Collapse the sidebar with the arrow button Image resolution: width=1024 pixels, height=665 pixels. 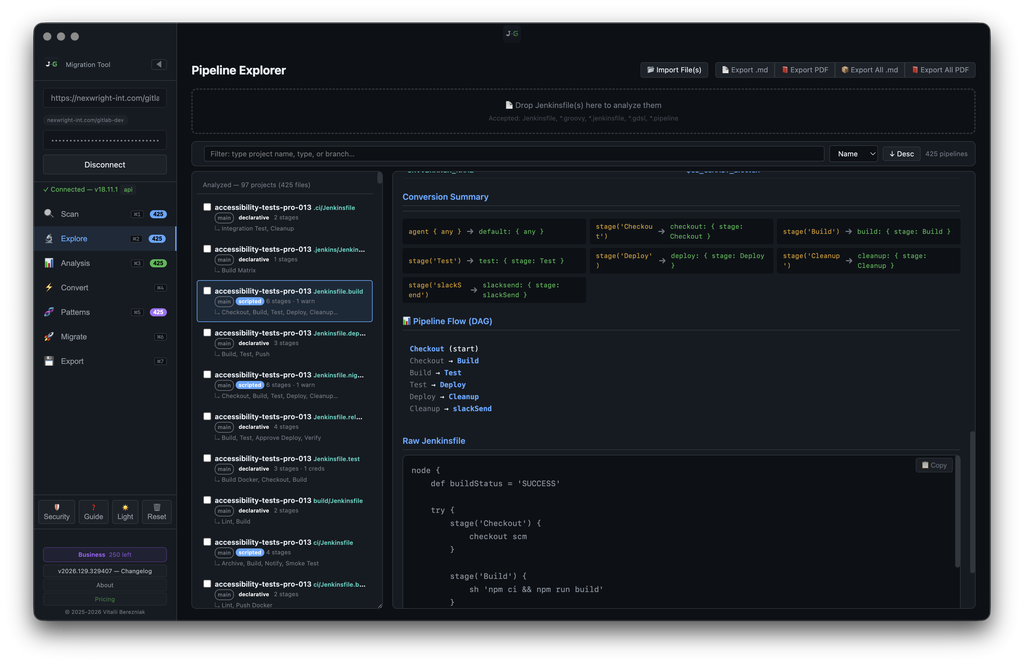click(159, 64)
